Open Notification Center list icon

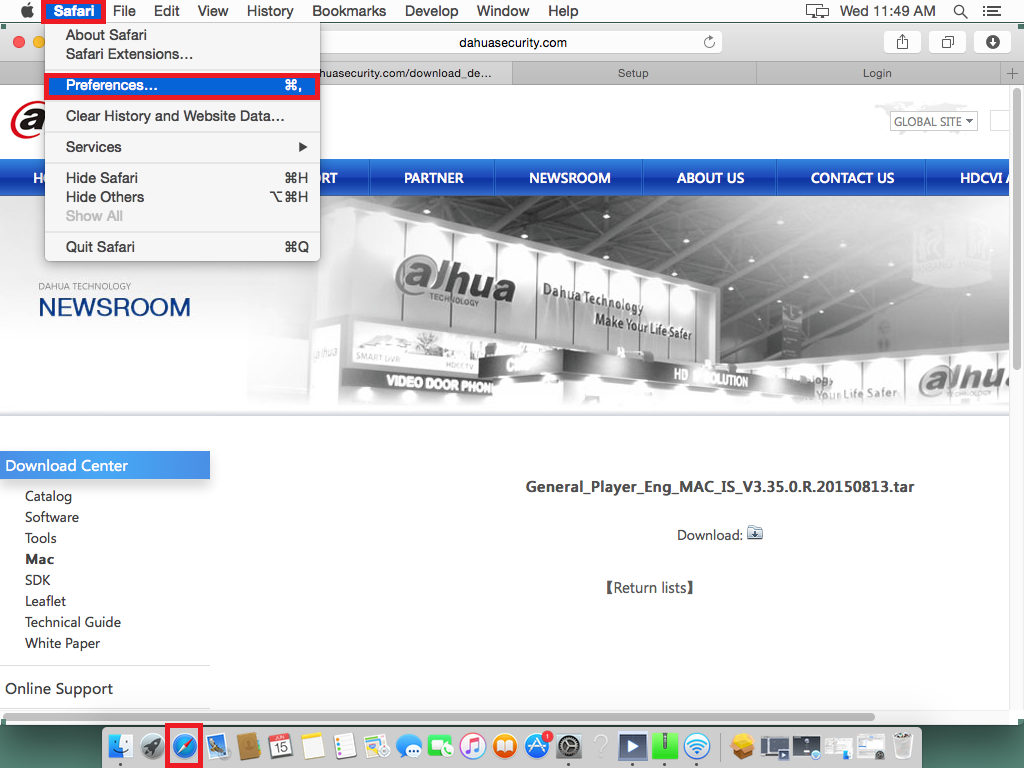[991, 11]
